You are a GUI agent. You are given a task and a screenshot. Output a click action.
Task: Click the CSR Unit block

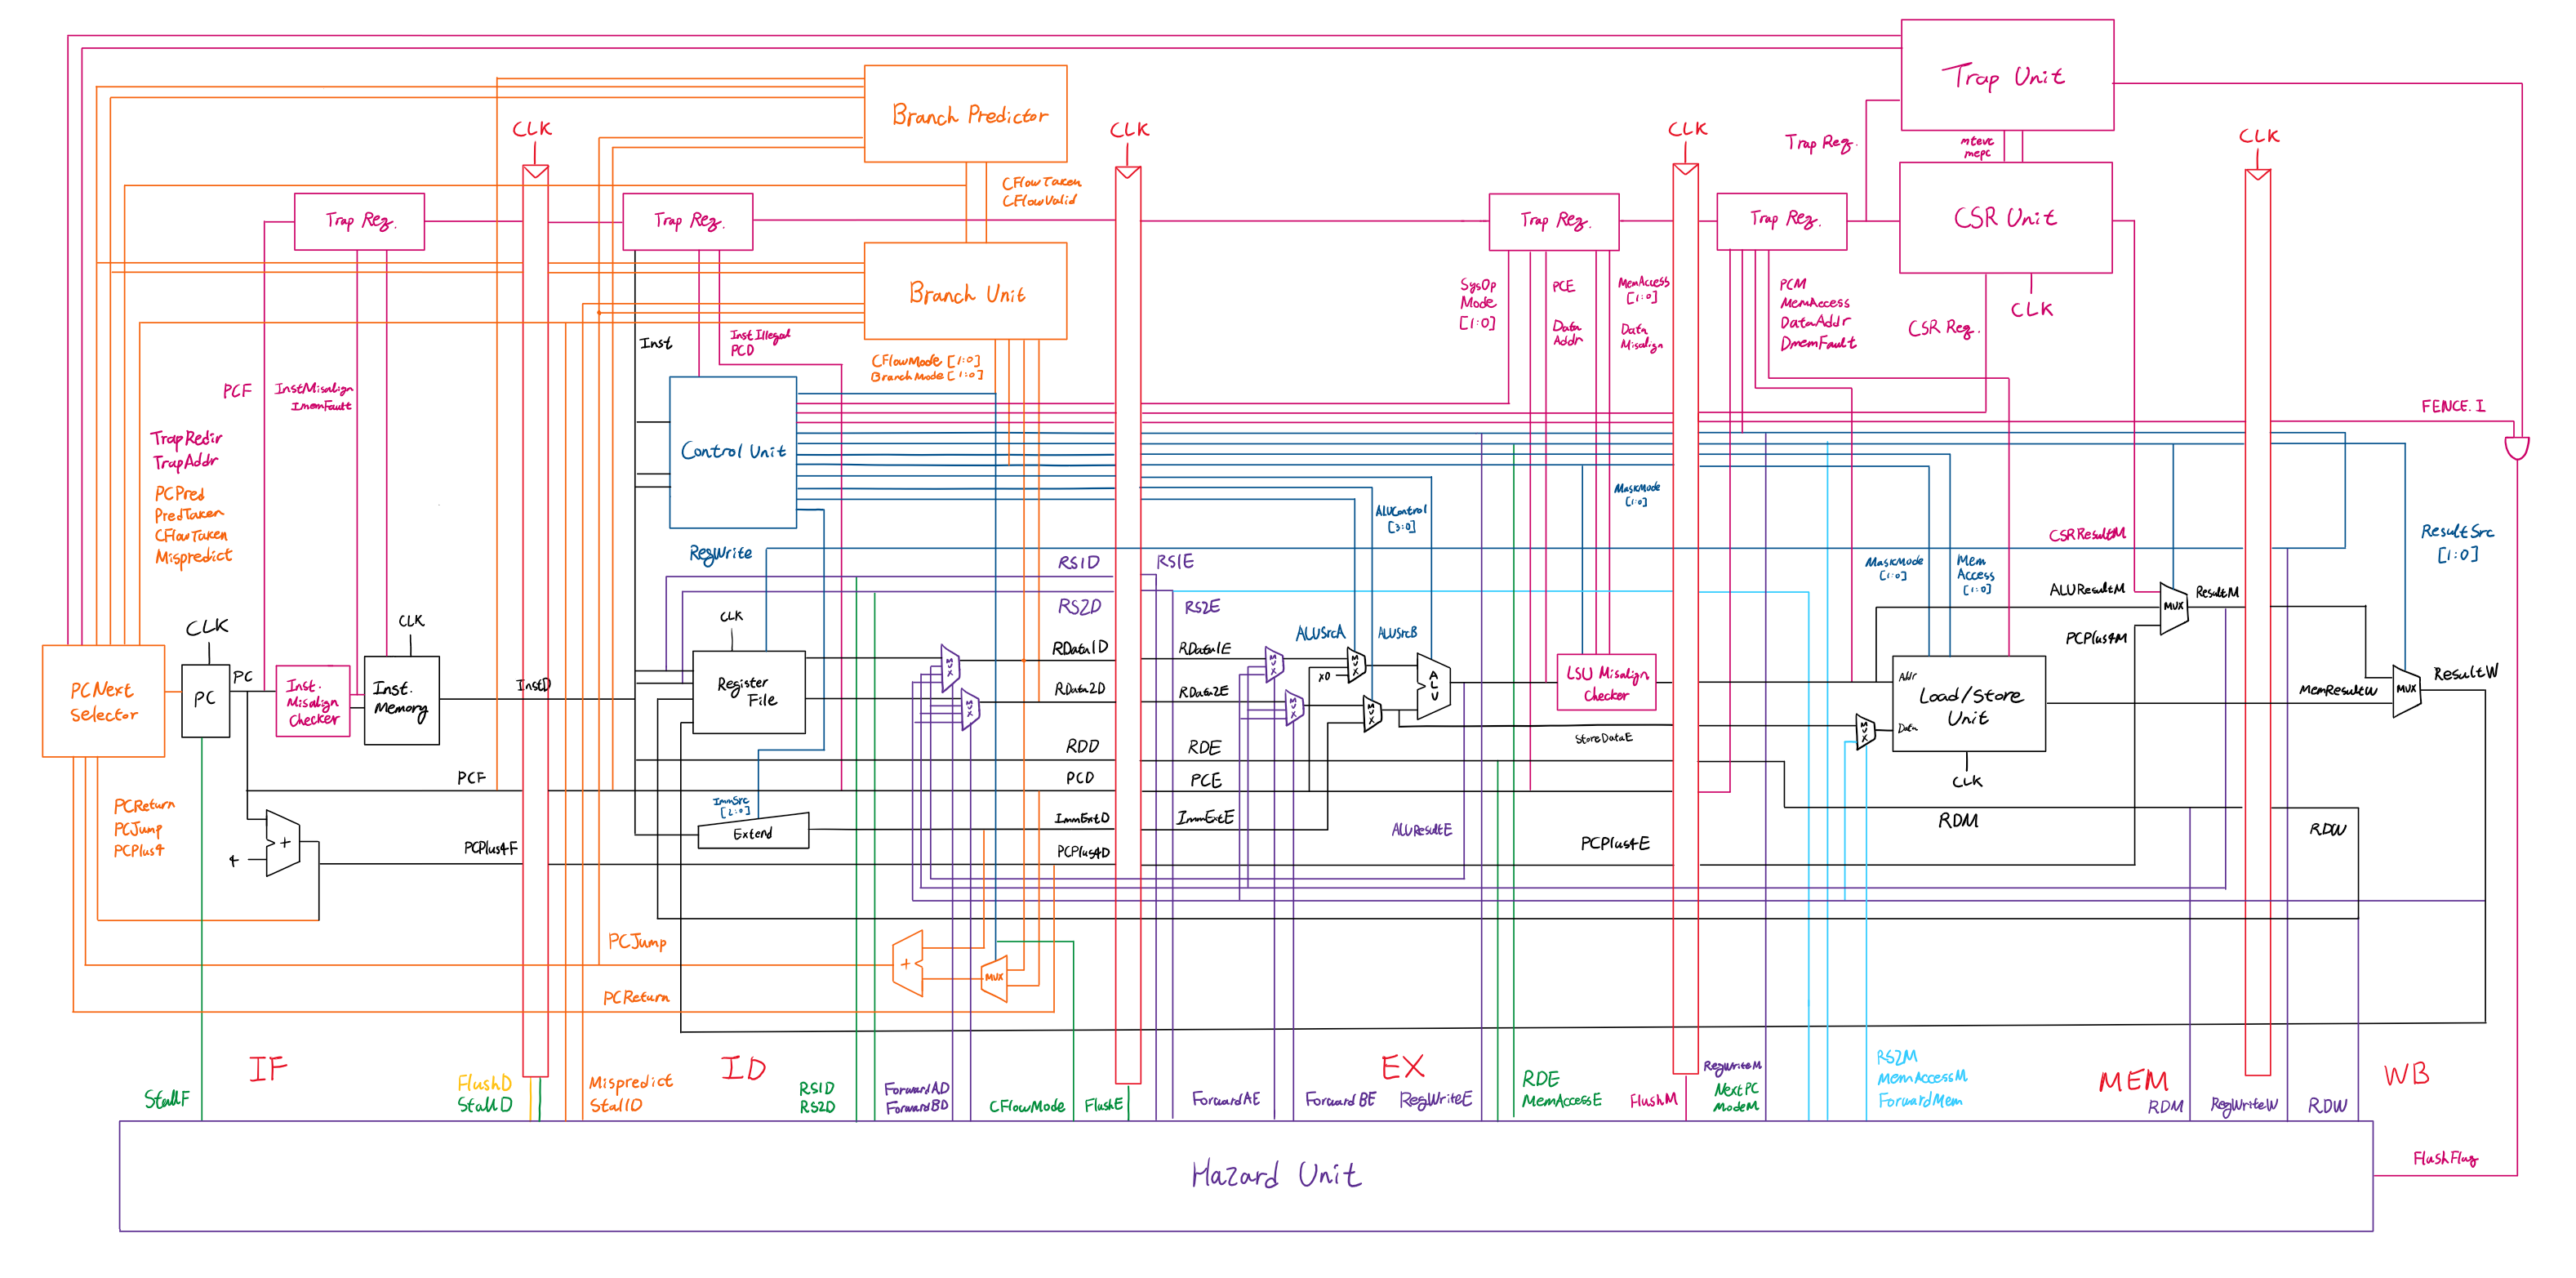pyautogui.click(x=2005, y=218)
